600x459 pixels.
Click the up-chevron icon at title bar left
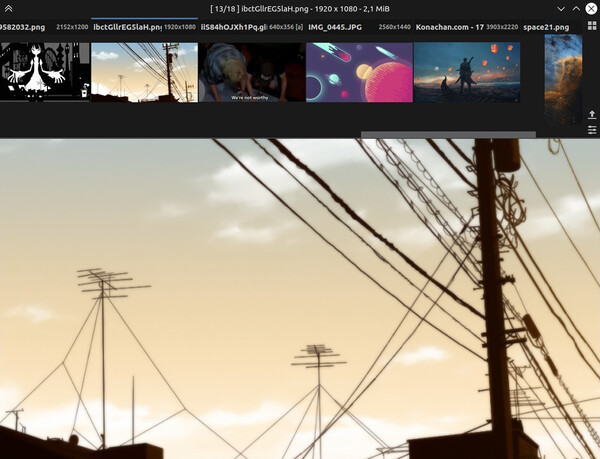9,9
